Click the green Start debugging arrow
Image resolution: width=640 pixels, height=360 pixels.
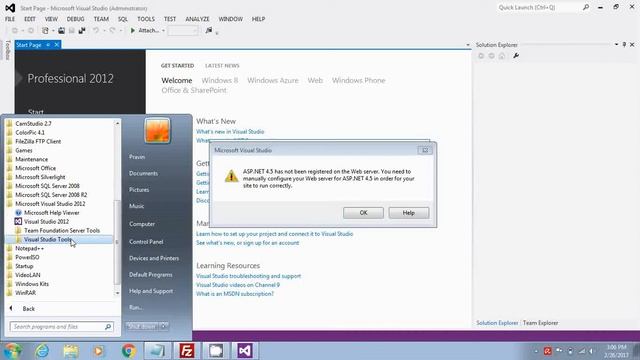133,31
